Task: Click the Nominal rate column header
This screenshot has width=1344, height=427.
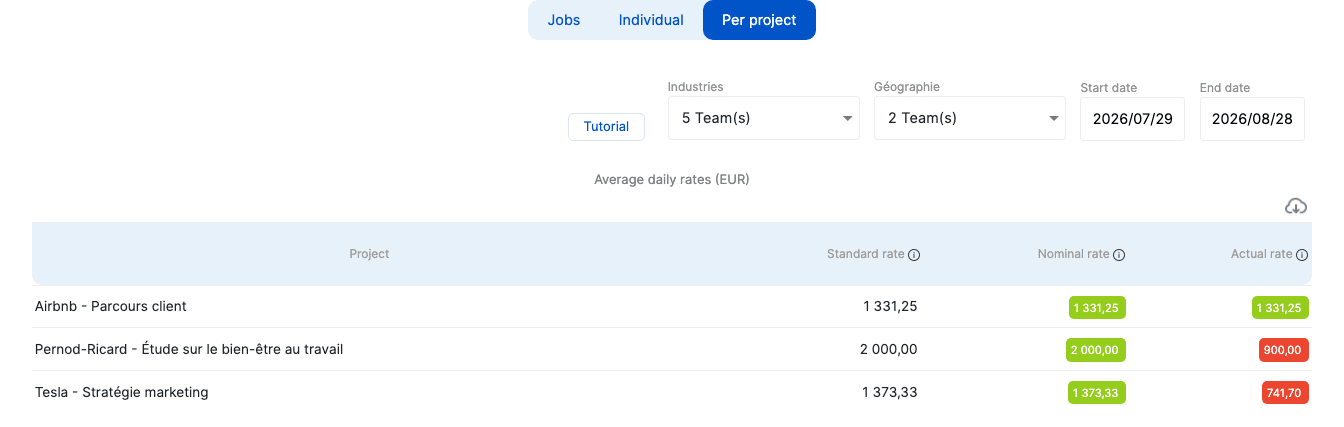Action: (1073, 254)
